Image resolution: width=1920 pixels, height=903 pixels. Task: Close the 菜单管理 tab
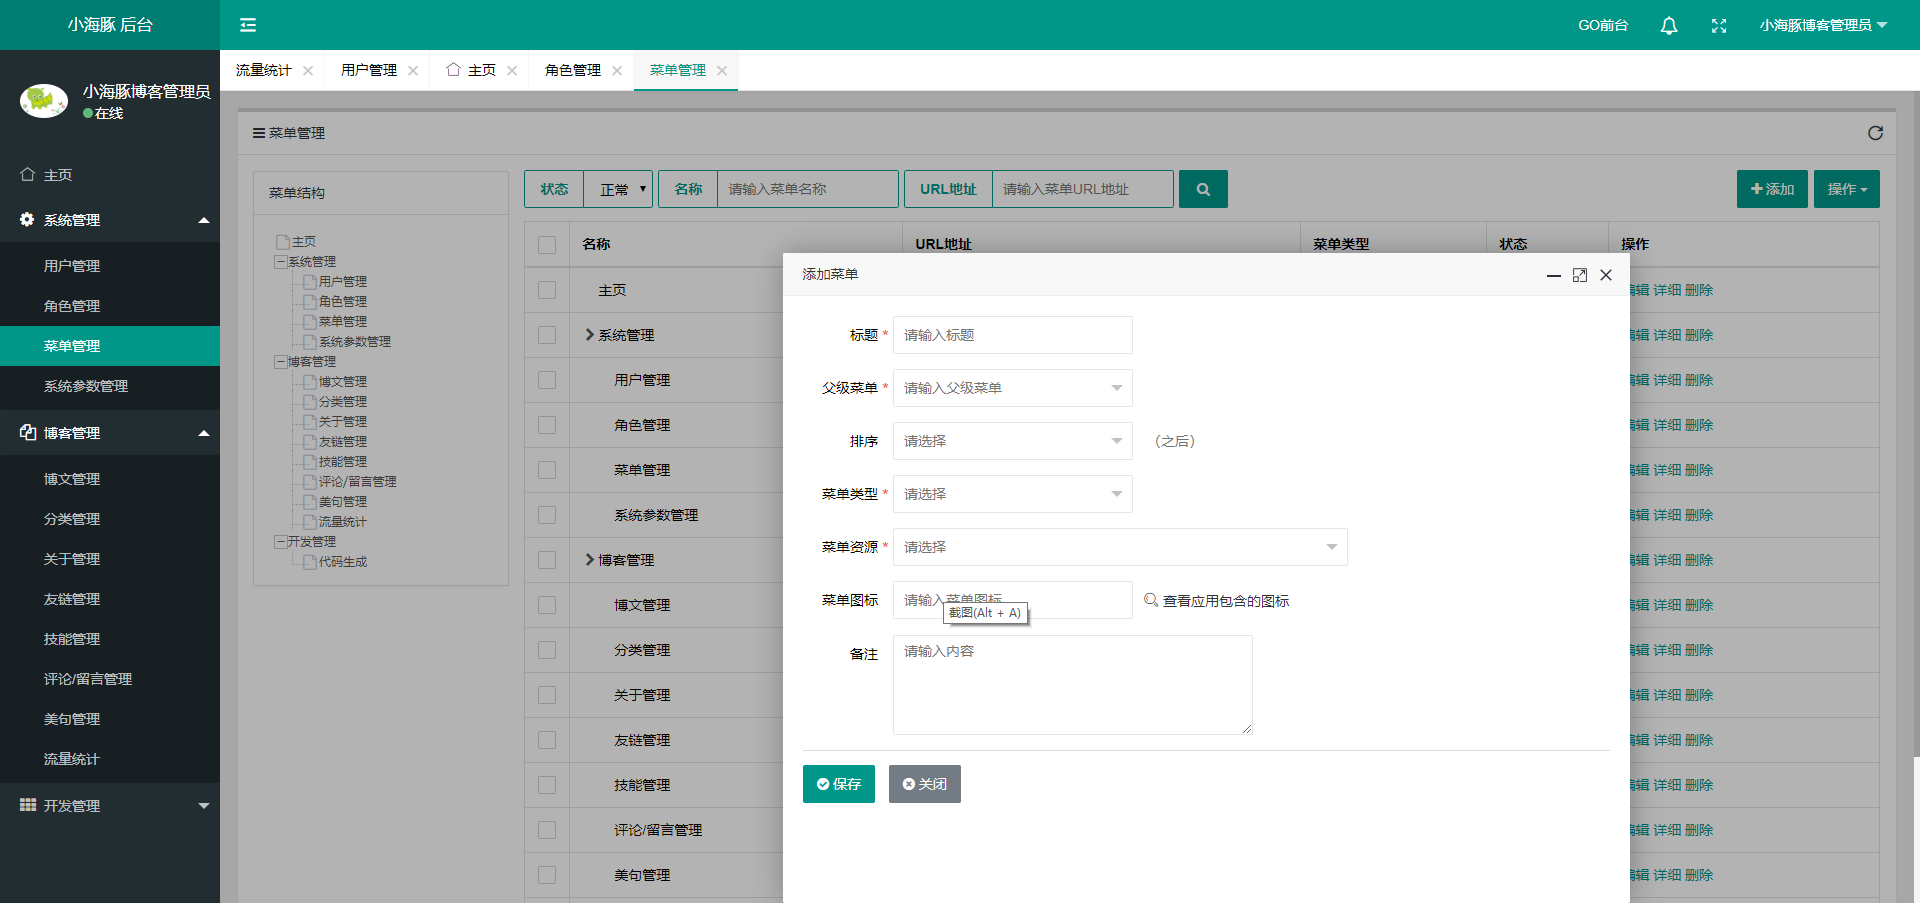click(x=722, y=70)
